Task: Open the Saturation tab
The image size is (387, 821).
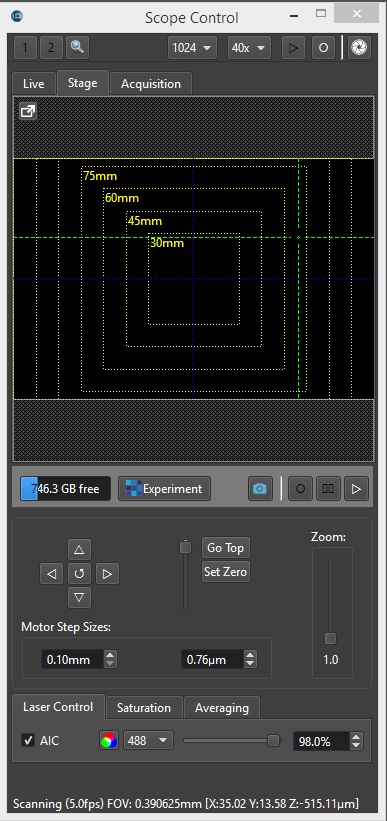Action: pyautogui.click(x=143, y=708)
